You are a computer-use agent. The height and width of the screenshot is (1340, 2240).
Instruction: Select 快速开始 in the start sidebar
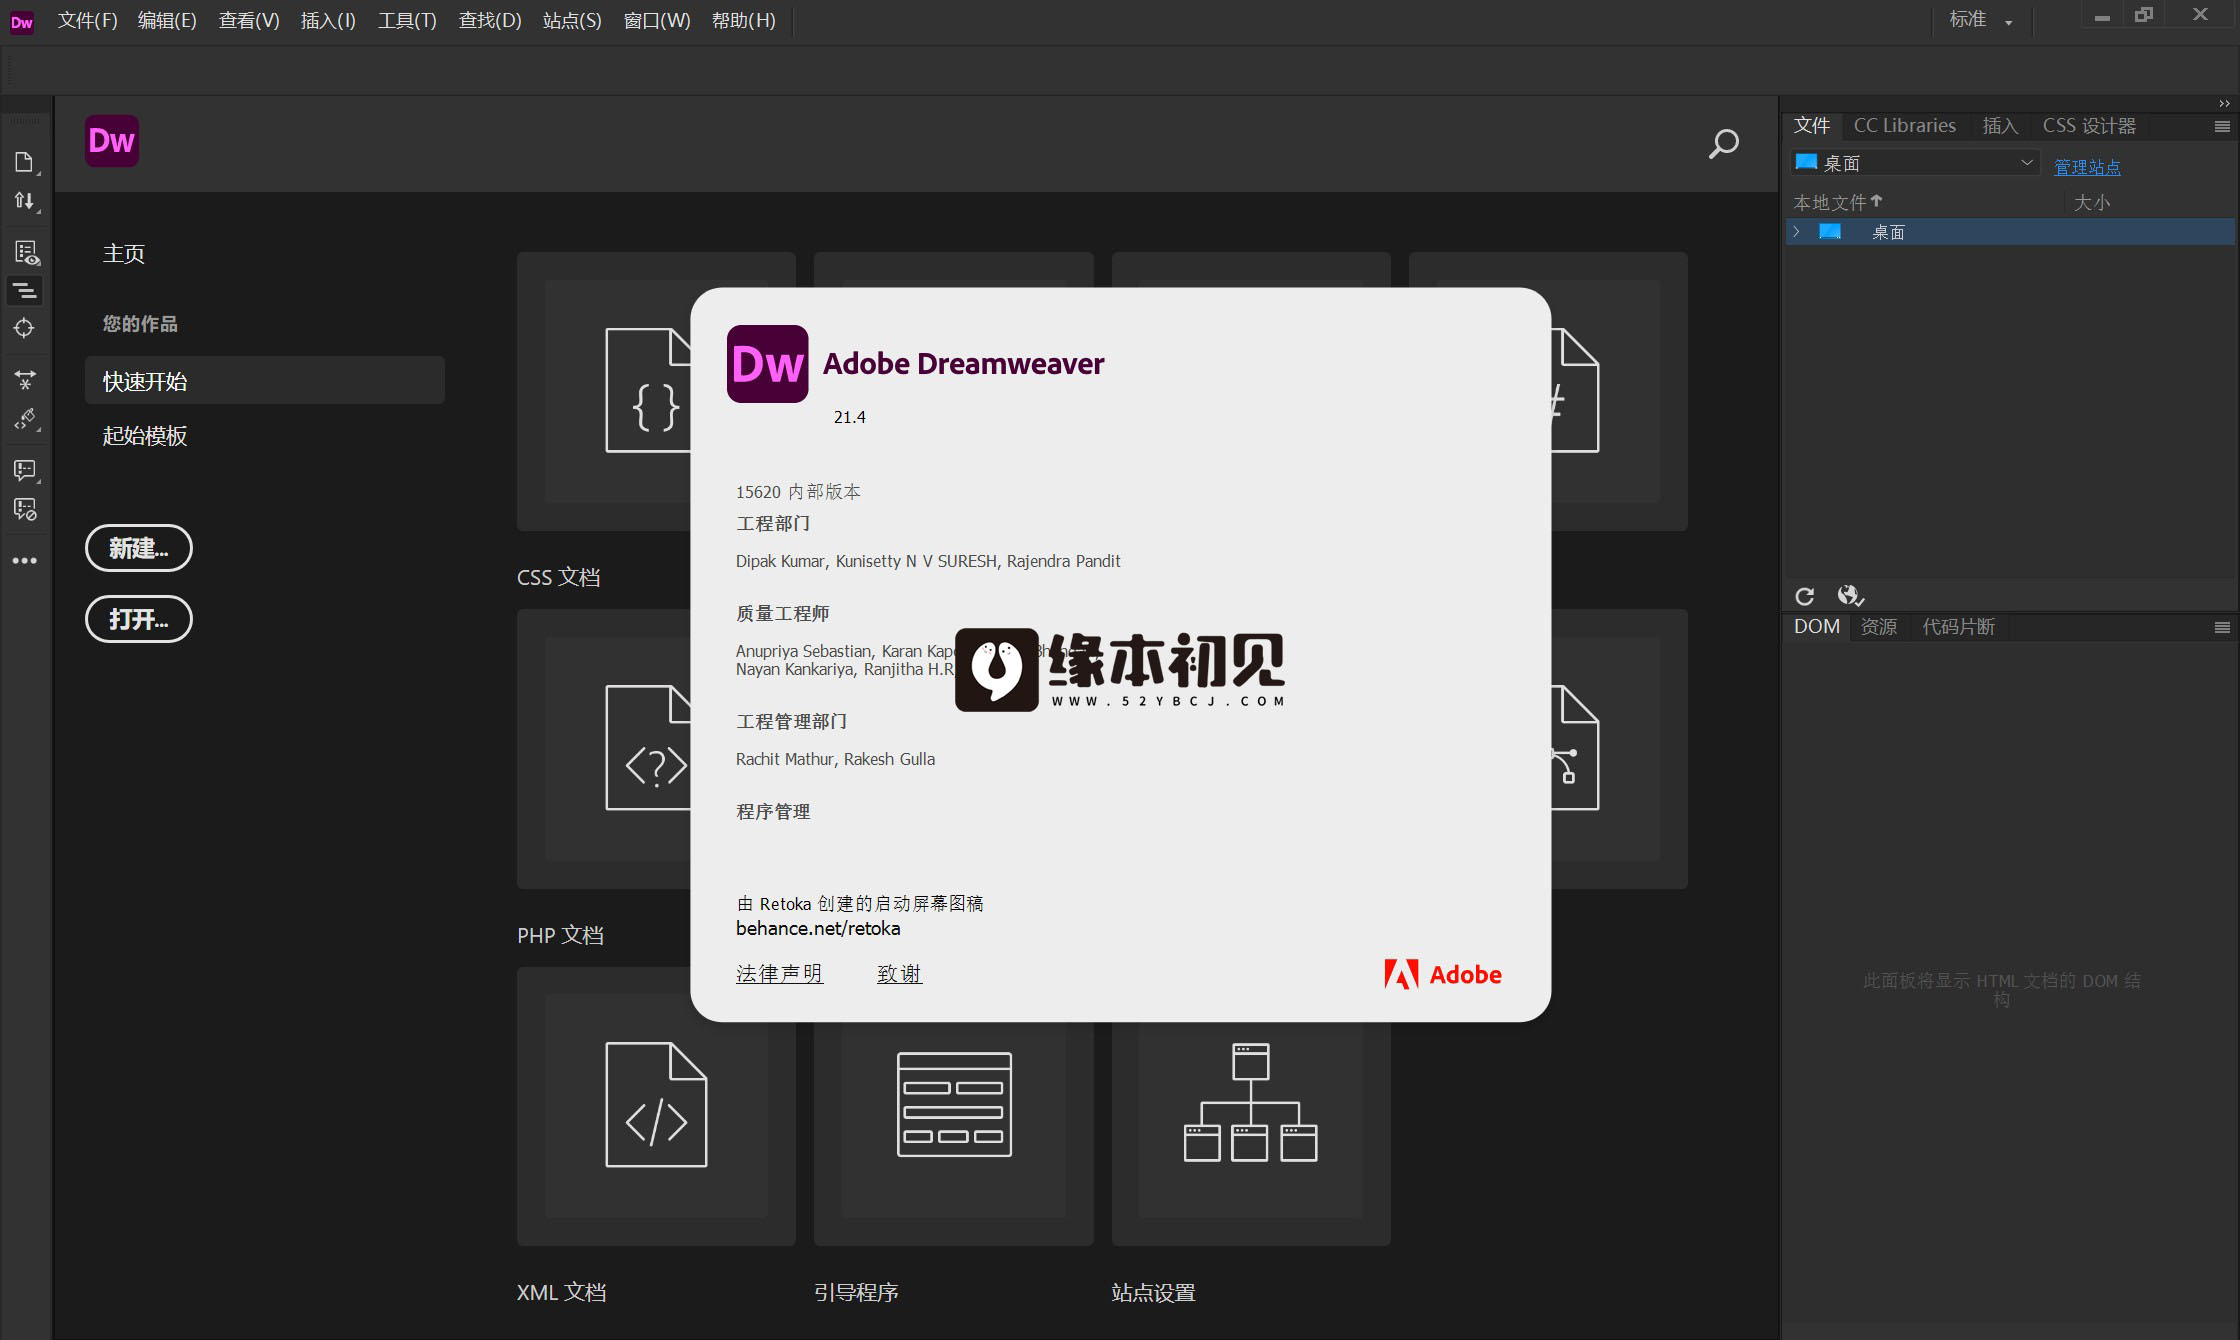(265, 380)
